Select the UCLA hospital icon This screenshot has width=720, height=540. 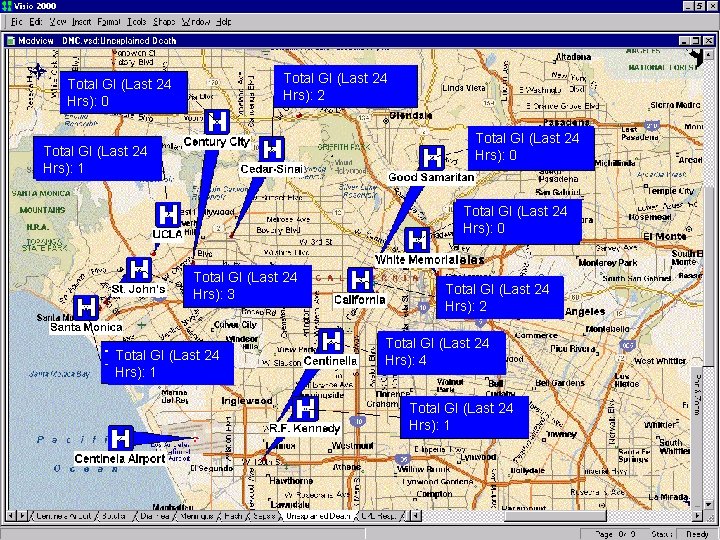click(168, 214)
